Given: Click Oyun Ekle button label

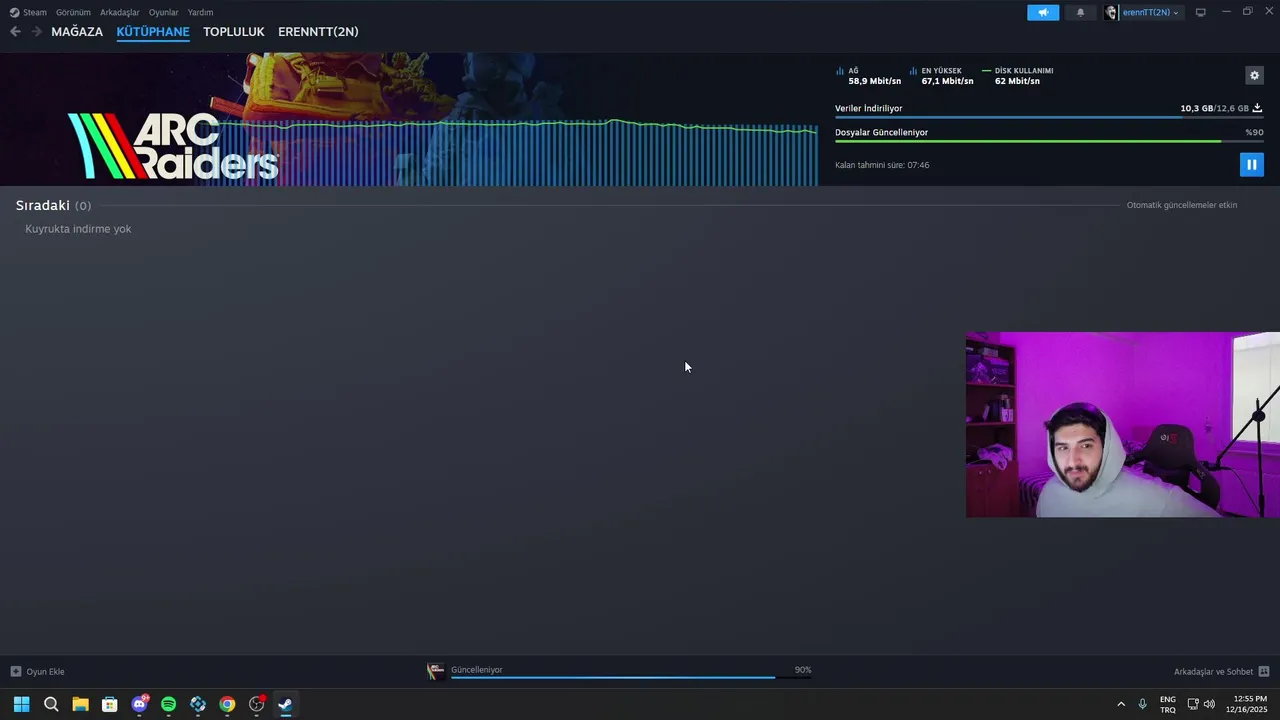Looking at the screenshot, I should pos(45,671).
